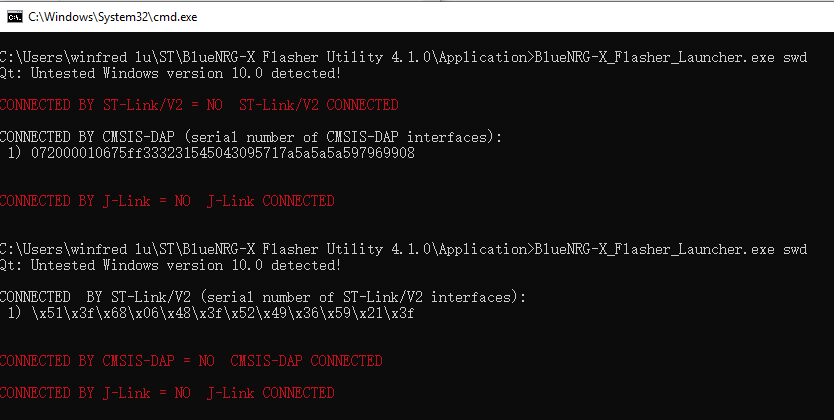
Task: Select the second Qt Untested Windows version line
Action: pyautogui.click(x=170, y=265)
